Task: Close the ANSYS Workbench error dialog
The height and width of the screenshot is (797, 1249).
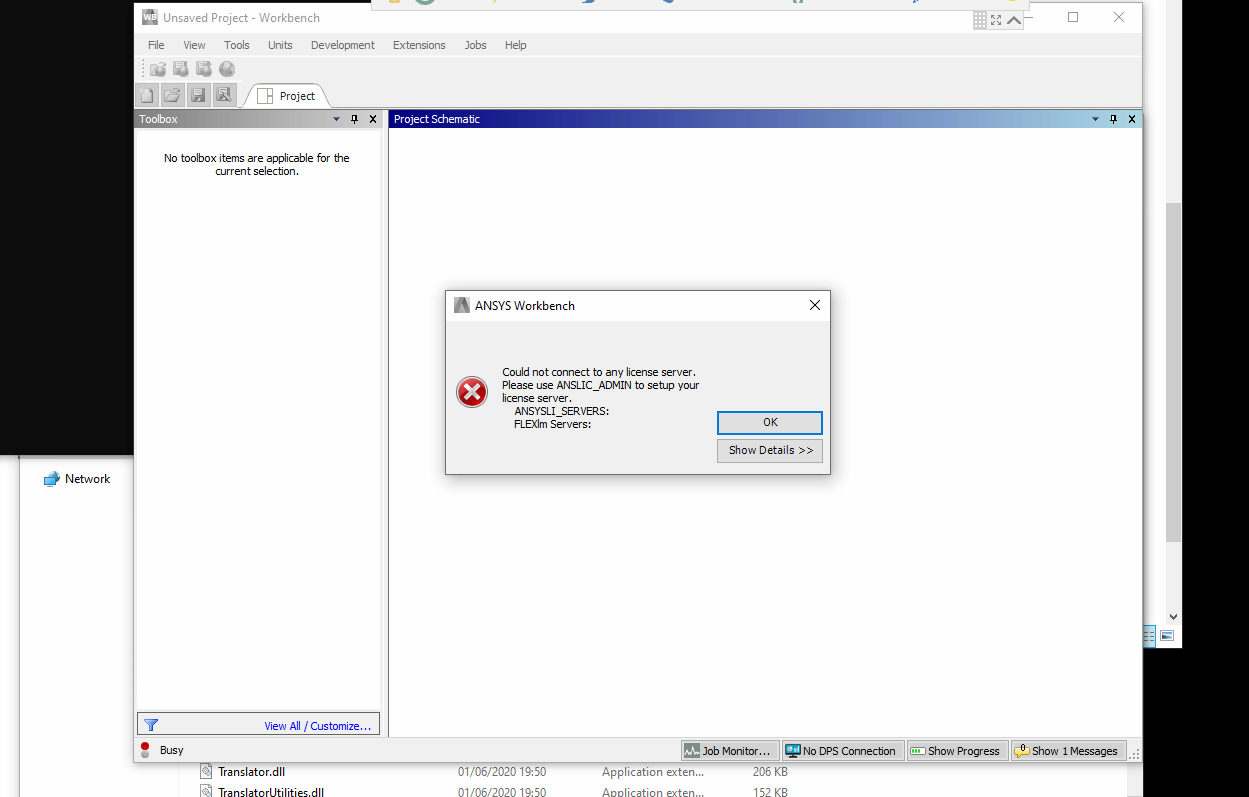Action: click(x=814, y=305)
